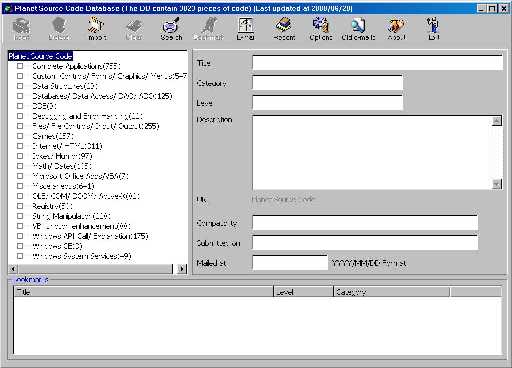This screenshot has height=368, width=512.
Task: Check the Complete Applications category box
Action: (20, 66)
